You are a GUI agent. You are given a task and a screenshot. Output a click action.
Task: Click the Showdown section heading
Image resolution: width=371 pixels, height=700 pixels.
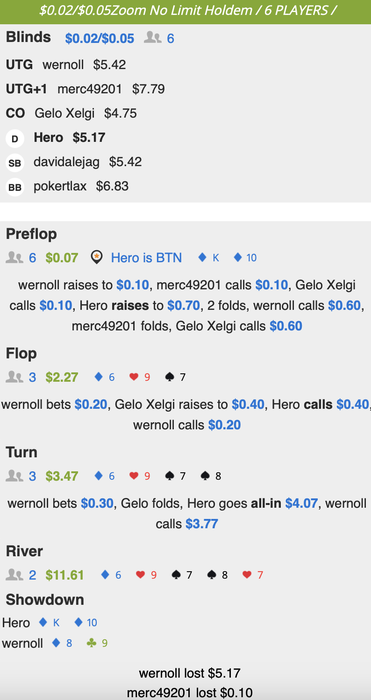point(45,600)
